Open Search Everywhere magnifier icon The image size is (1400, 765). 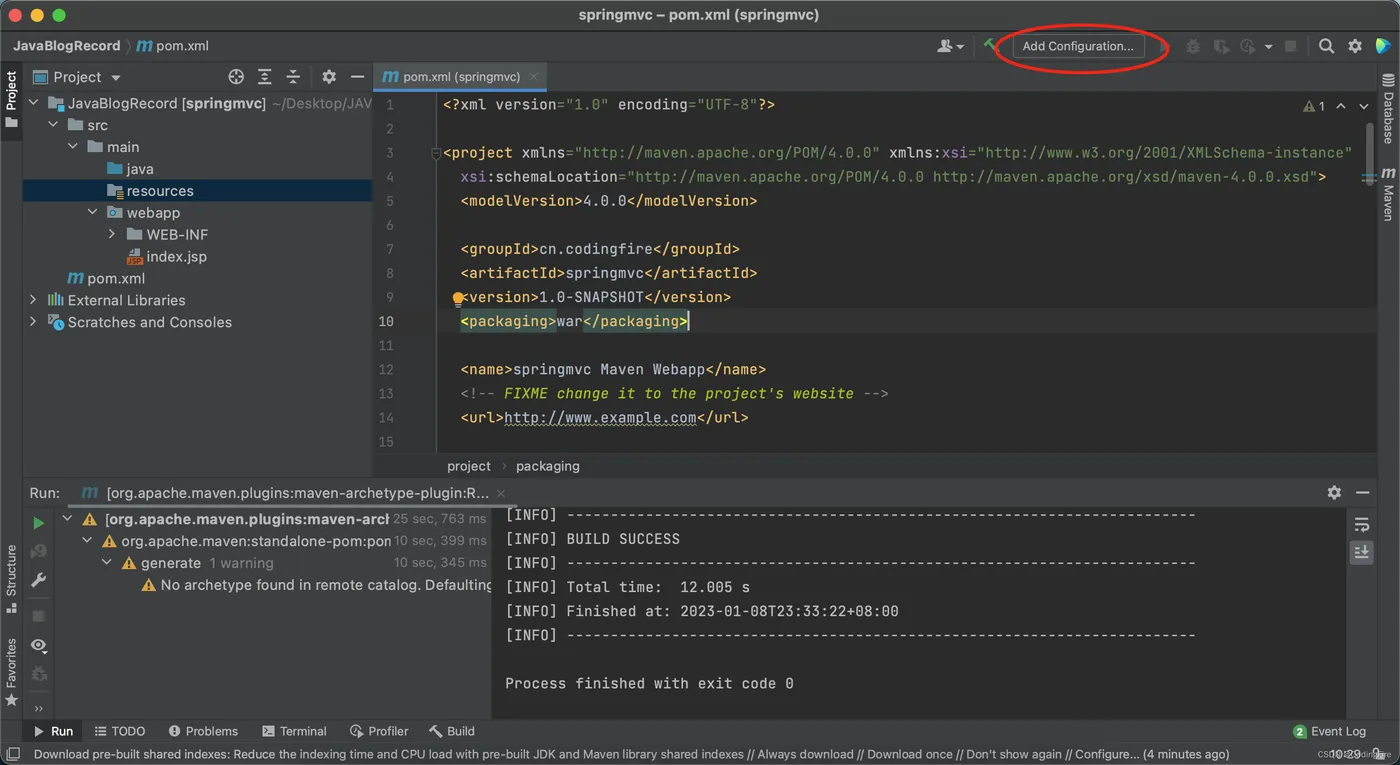point(1326,46)
